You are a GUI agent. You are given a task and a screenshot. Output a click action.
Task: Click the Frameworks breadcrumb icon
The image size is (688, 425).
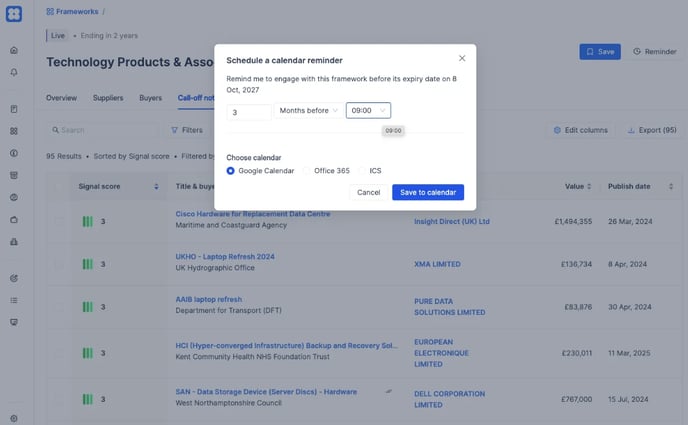click(x=50, y=11)
